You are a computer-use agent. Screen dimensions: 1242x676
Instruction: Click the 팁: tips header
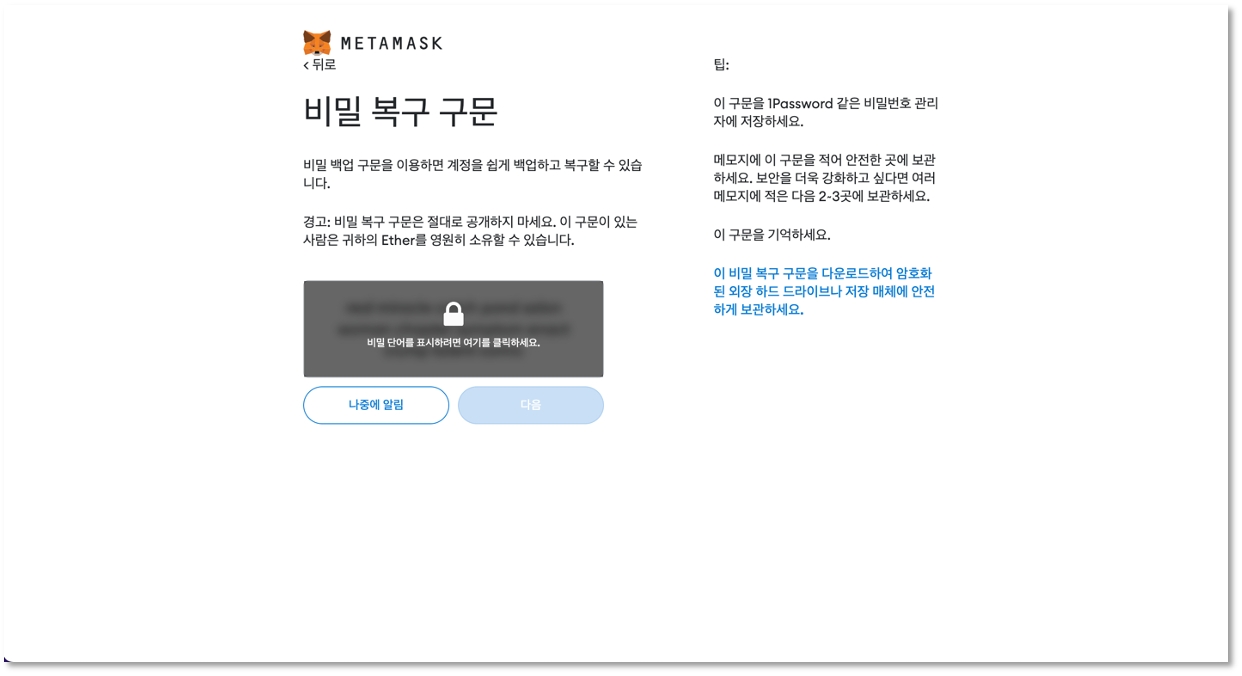pos(721,65)
